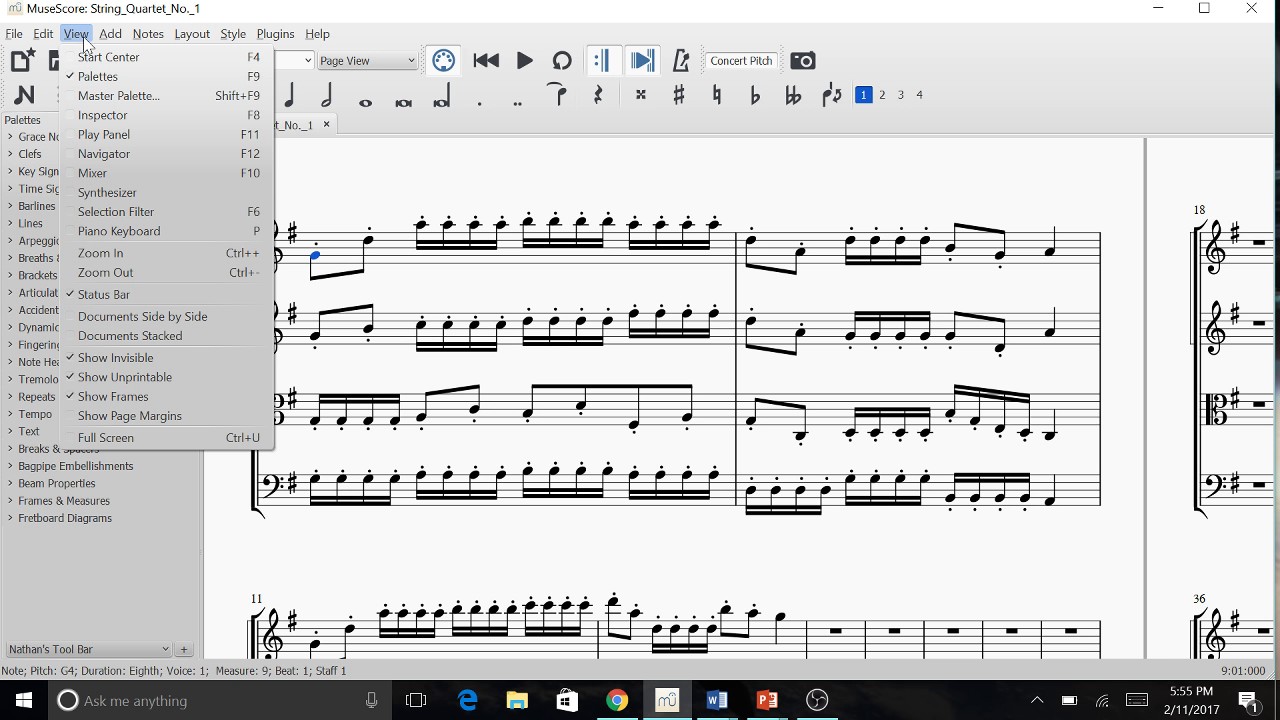This screenshot has height=720, width=1280.
Task: Select voice 2 button
Action: [x=882, y=95]
